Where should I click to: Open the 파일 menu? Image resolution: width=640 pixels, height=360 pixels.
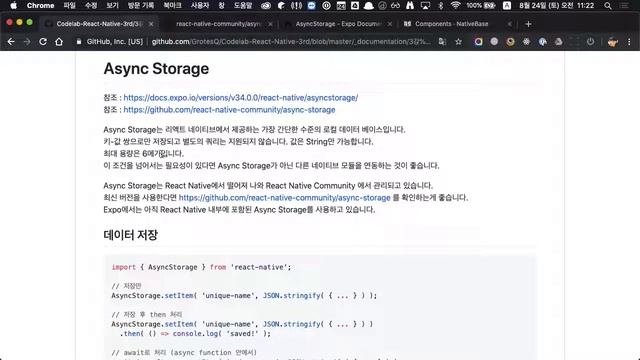pos(70,6)
